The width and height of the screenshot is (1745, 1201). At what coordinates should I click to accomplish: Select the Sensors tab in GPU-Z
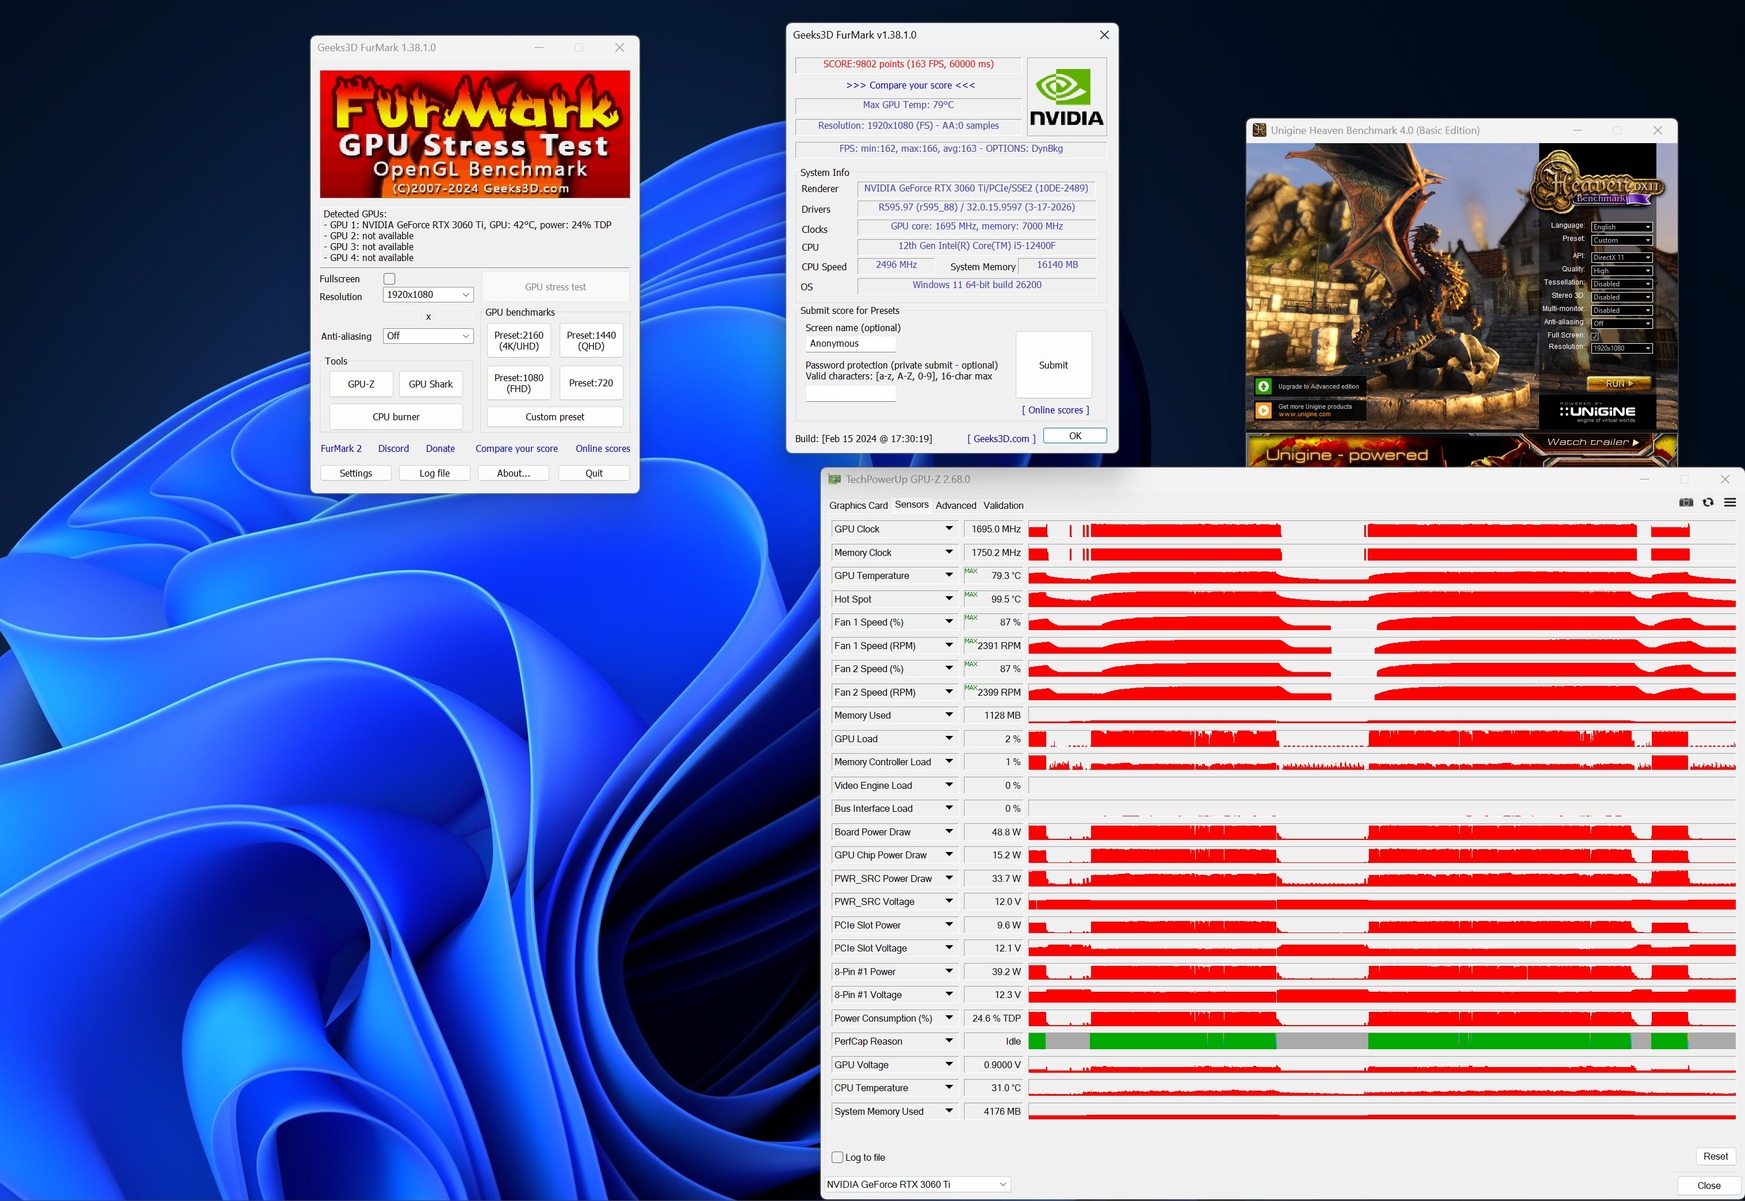pos(912,505)
